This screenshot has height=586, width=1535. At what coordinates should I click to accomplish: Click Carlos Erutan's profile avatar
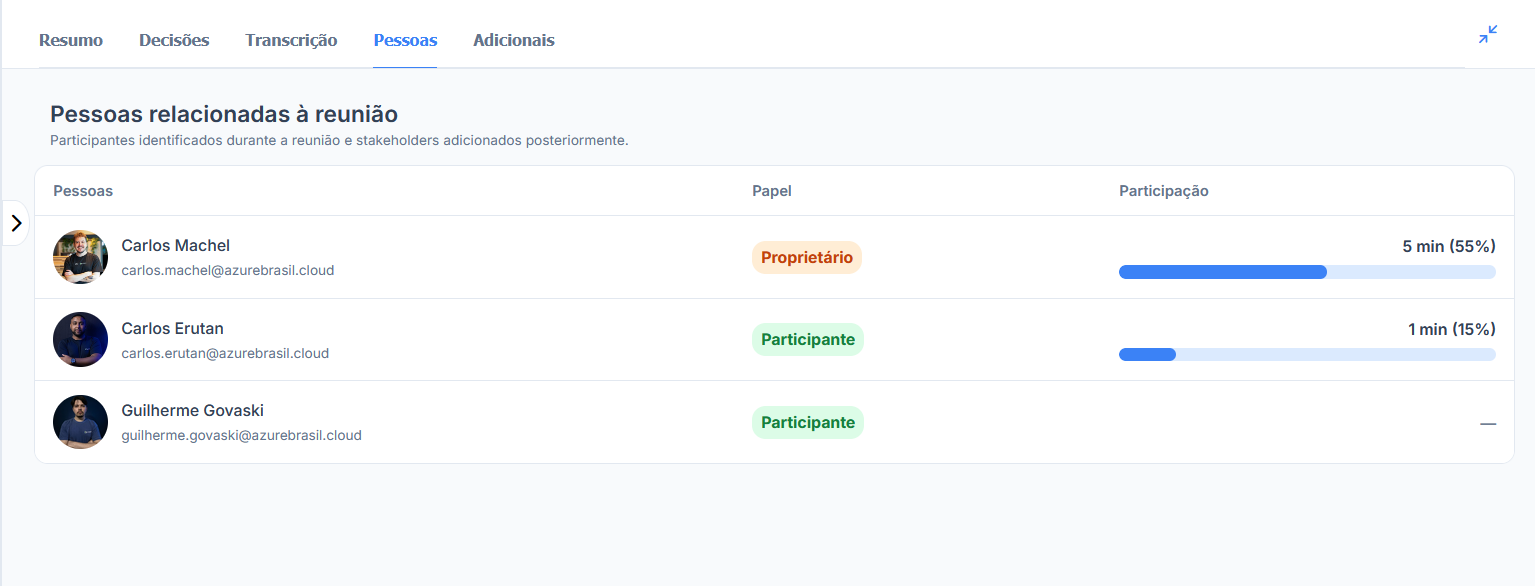point(80,339)
